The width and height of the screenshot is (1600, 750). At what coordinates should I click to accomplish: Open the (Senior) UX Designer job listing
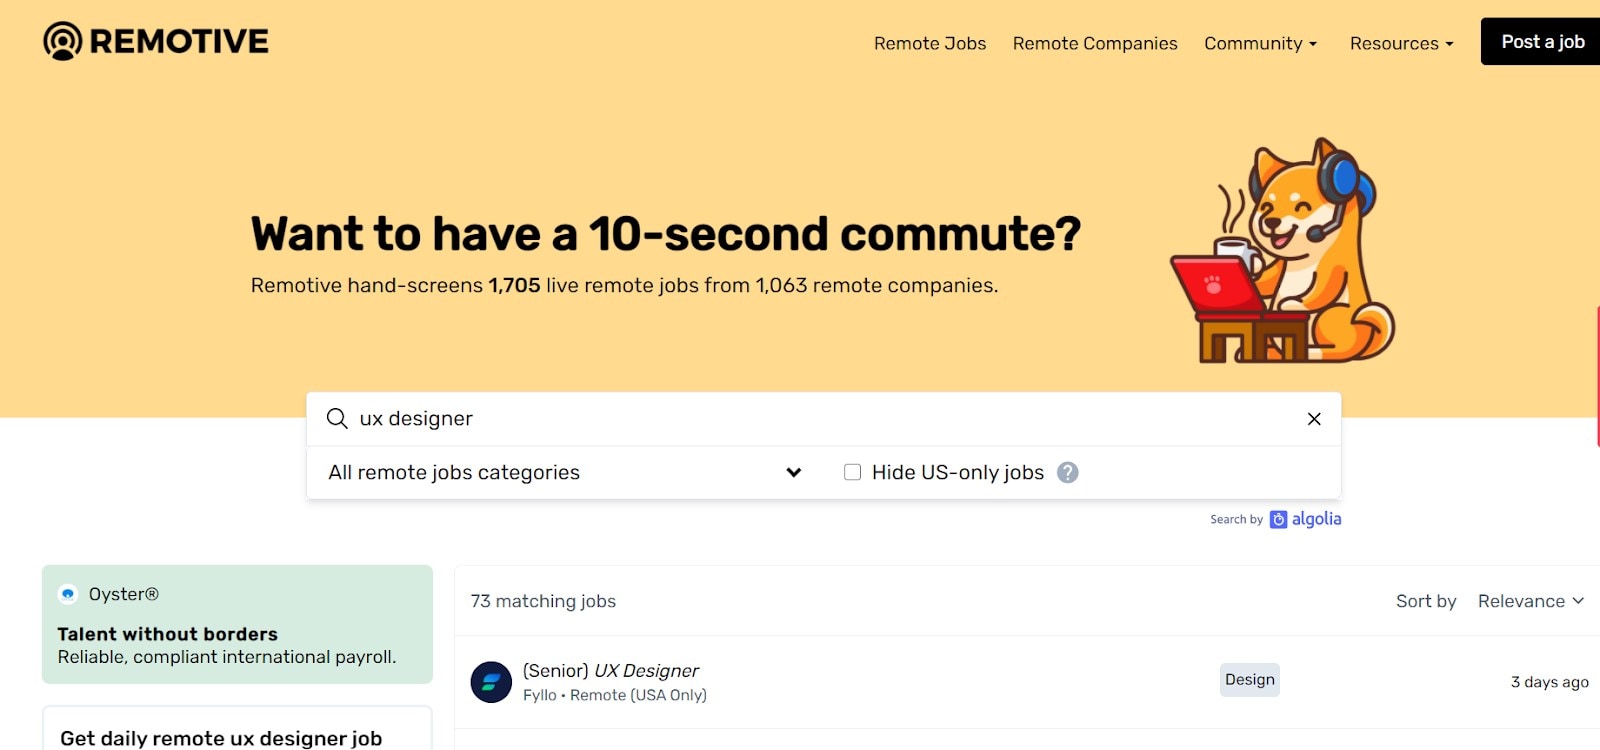(611, 670)
